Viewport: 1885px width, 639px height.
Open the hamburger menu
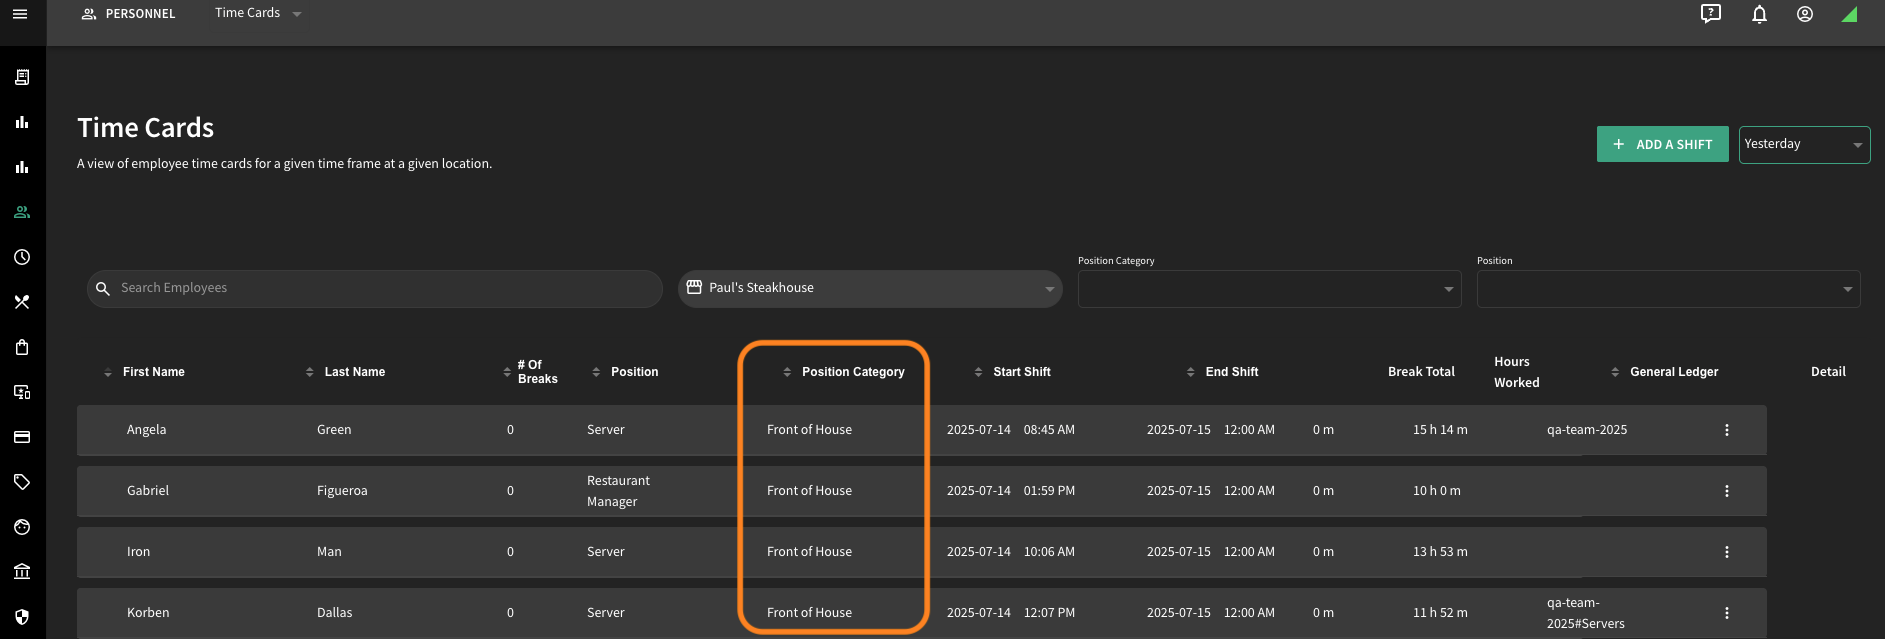tap(20, 14)
